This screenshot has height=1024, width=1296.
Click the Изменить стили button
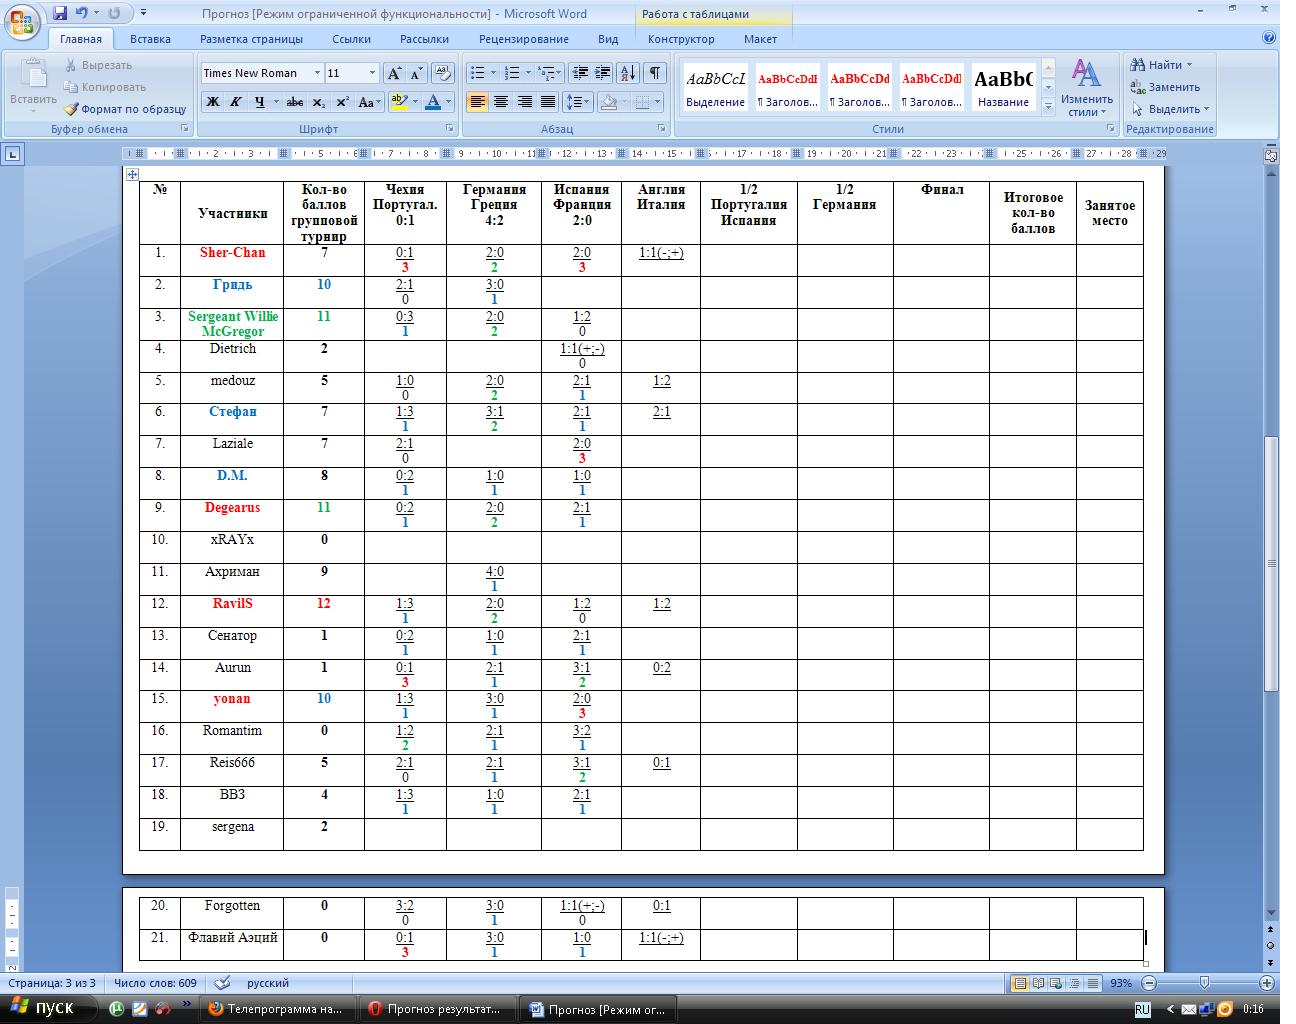(x=1086, y=89)
